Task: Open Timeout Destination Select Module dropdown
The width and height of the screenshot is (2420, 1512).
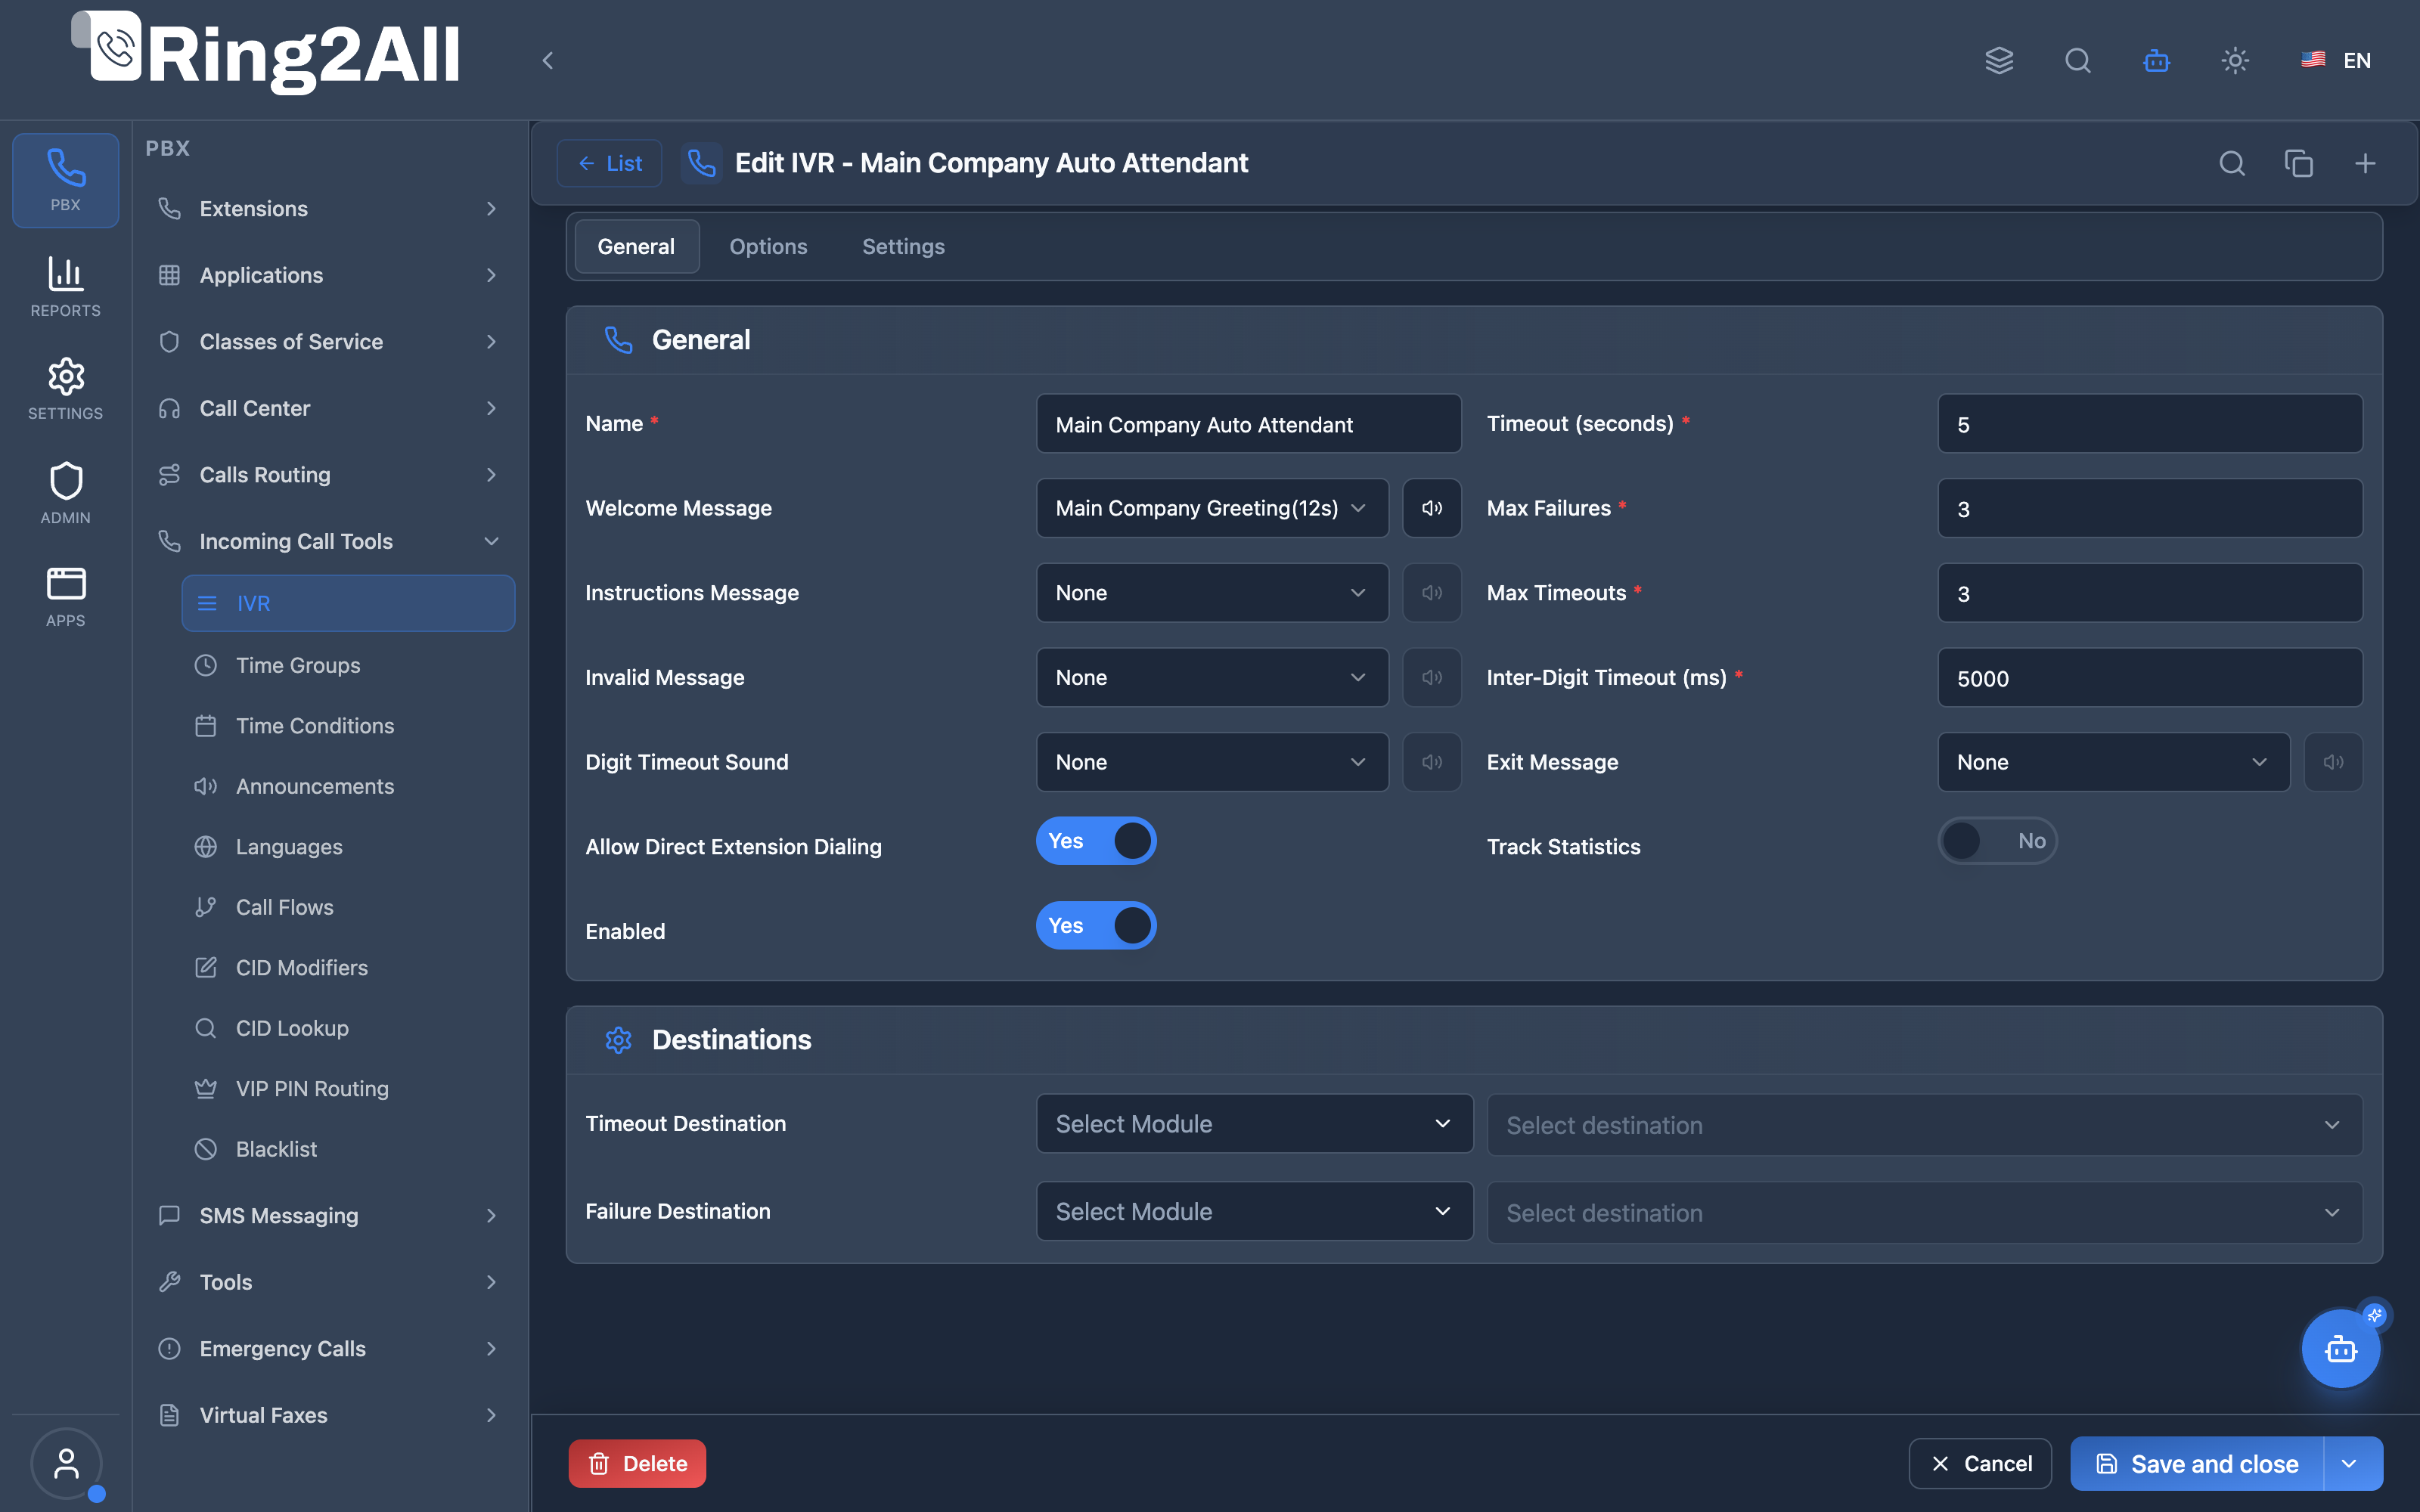Action: [1255, 1124]
